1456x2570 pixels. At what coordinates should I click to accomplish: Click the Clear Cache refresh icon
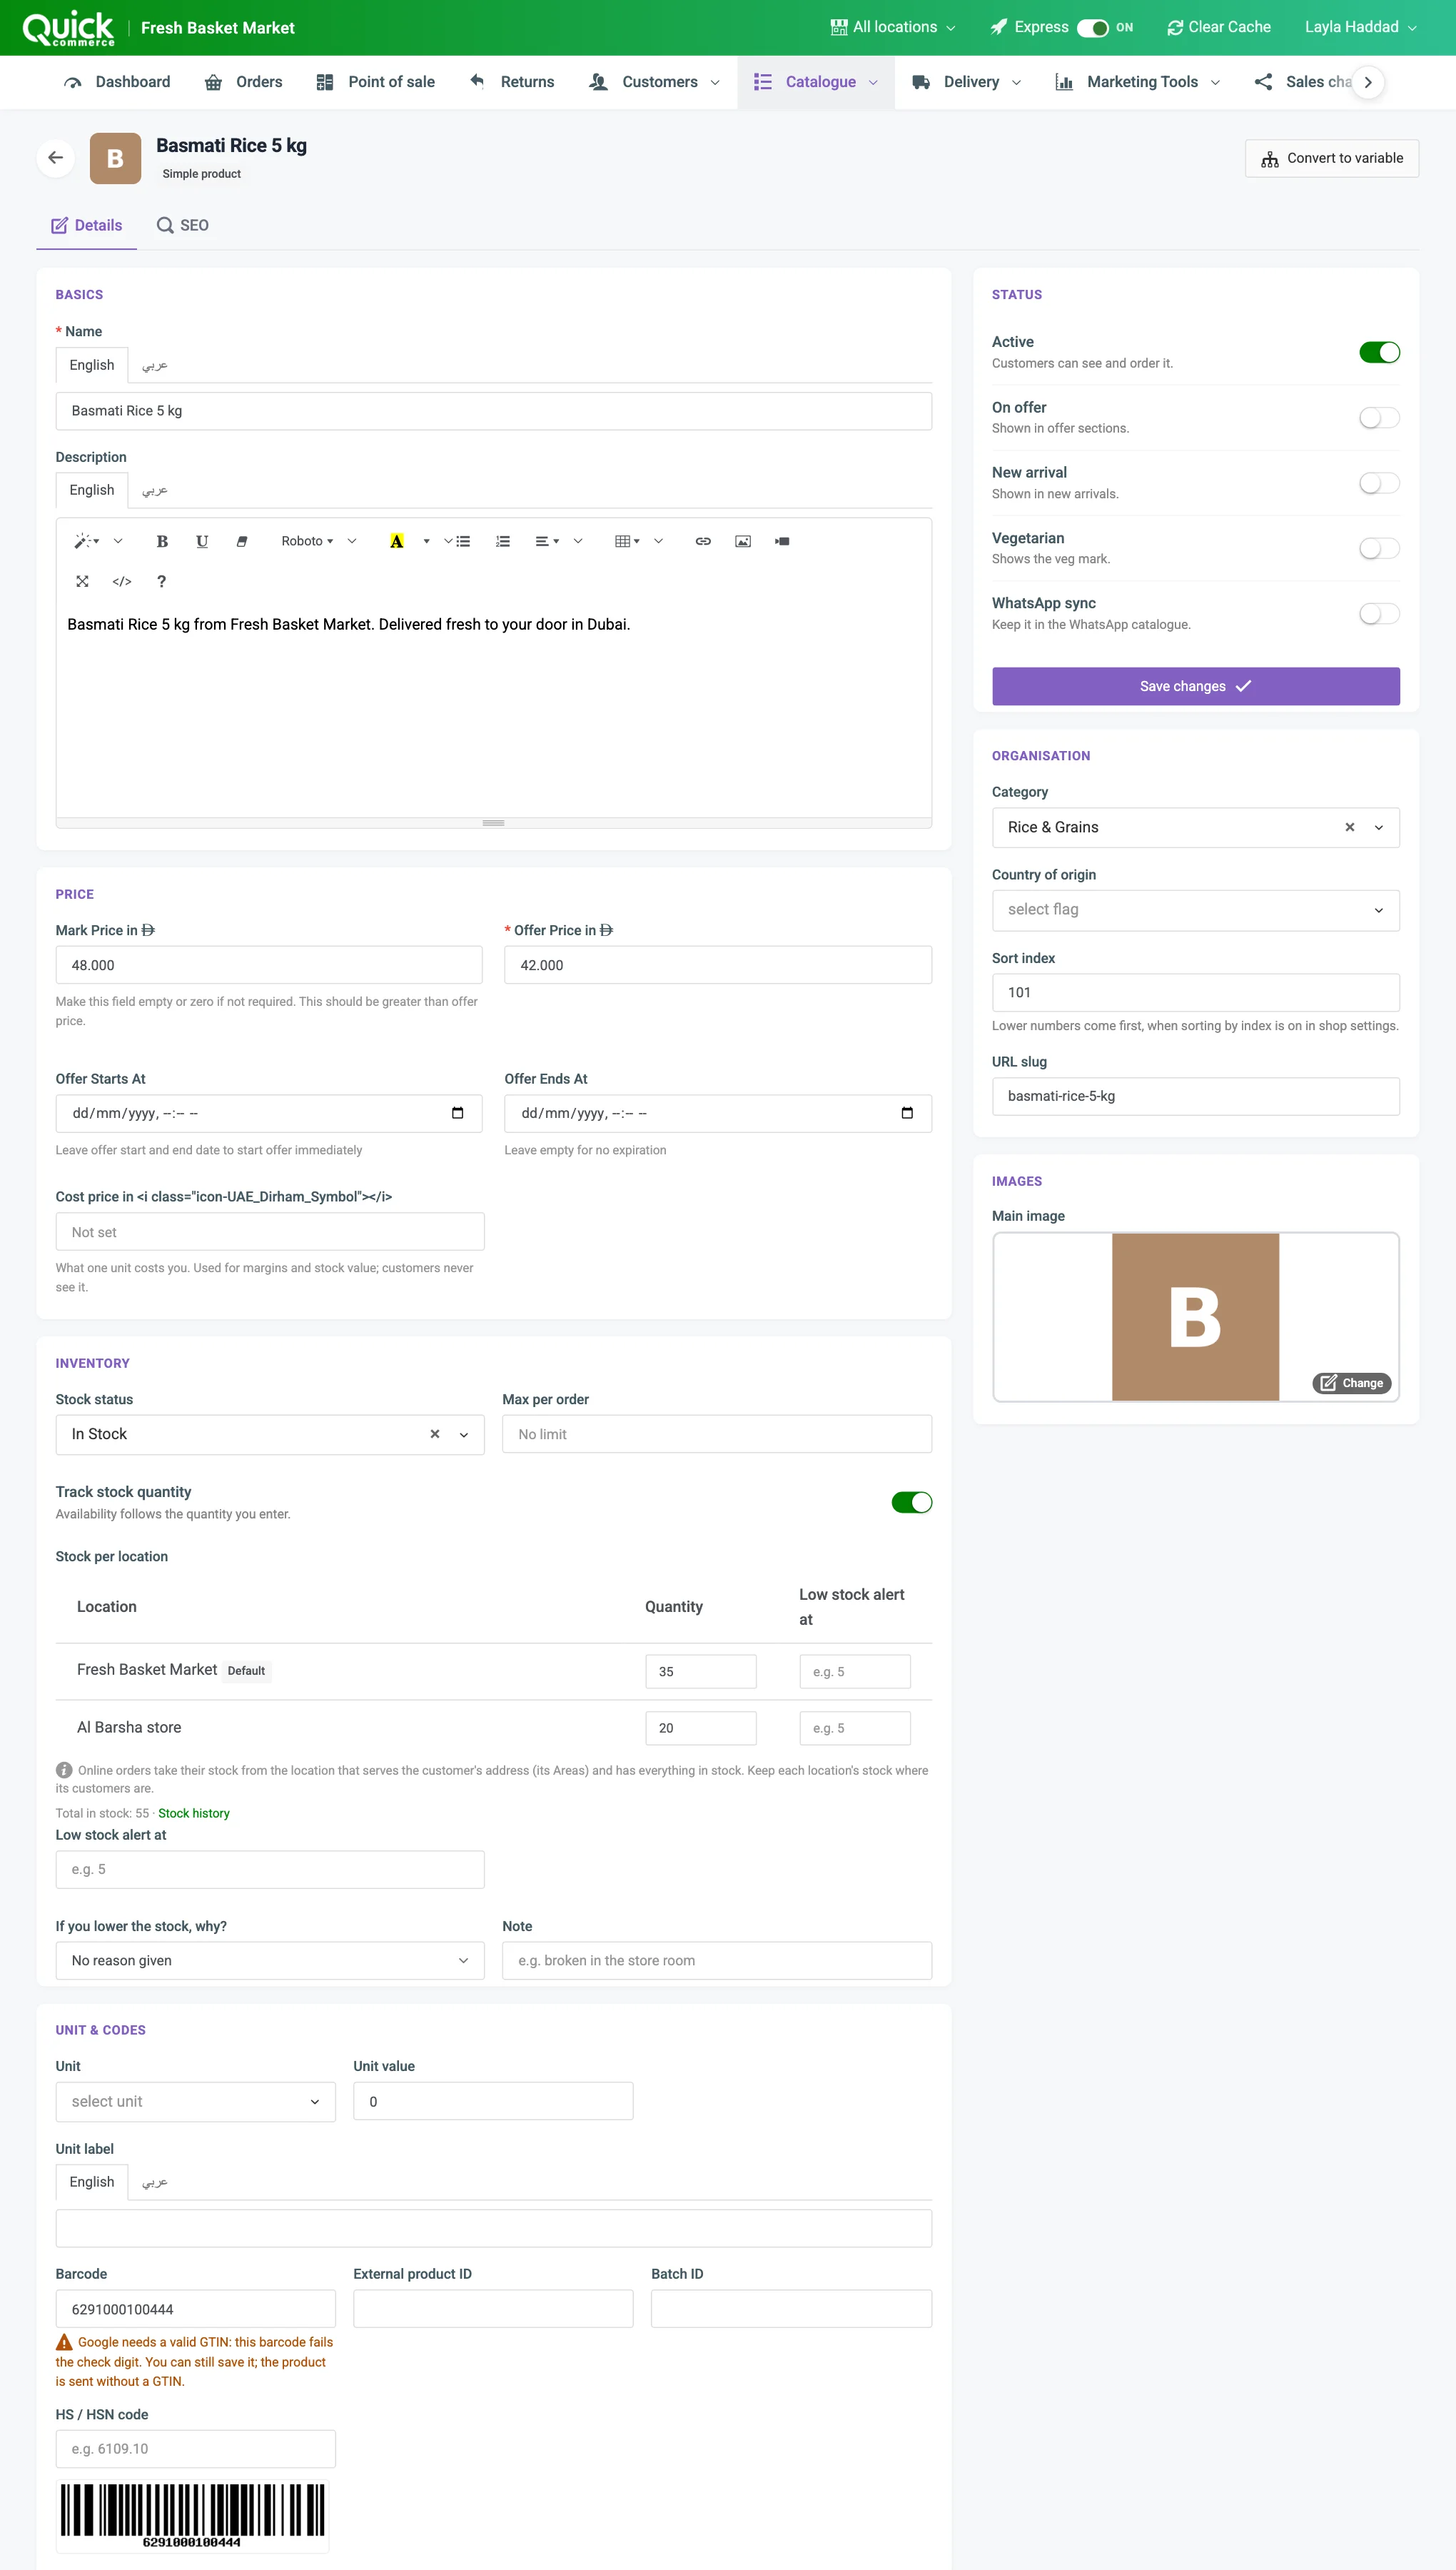point(1175,28)
